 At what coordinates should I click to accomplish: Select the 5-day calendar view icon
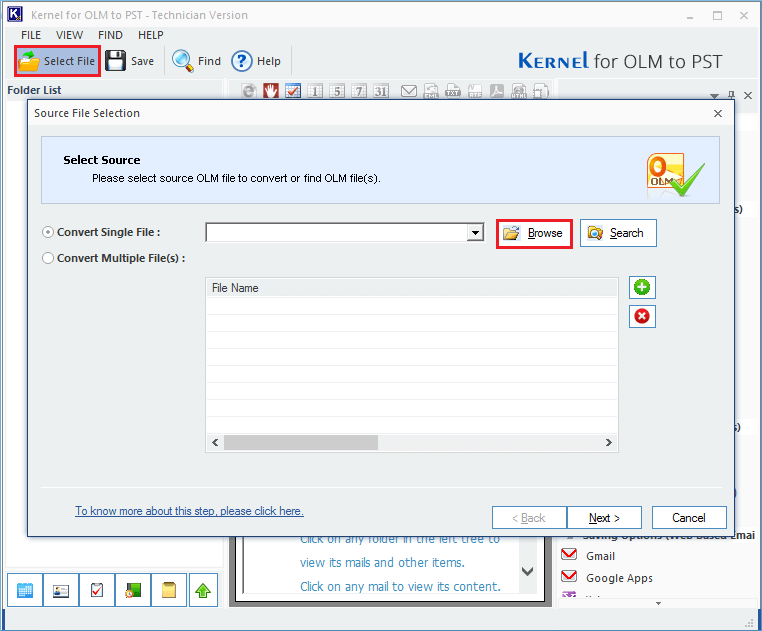click(x=337, y=91)
